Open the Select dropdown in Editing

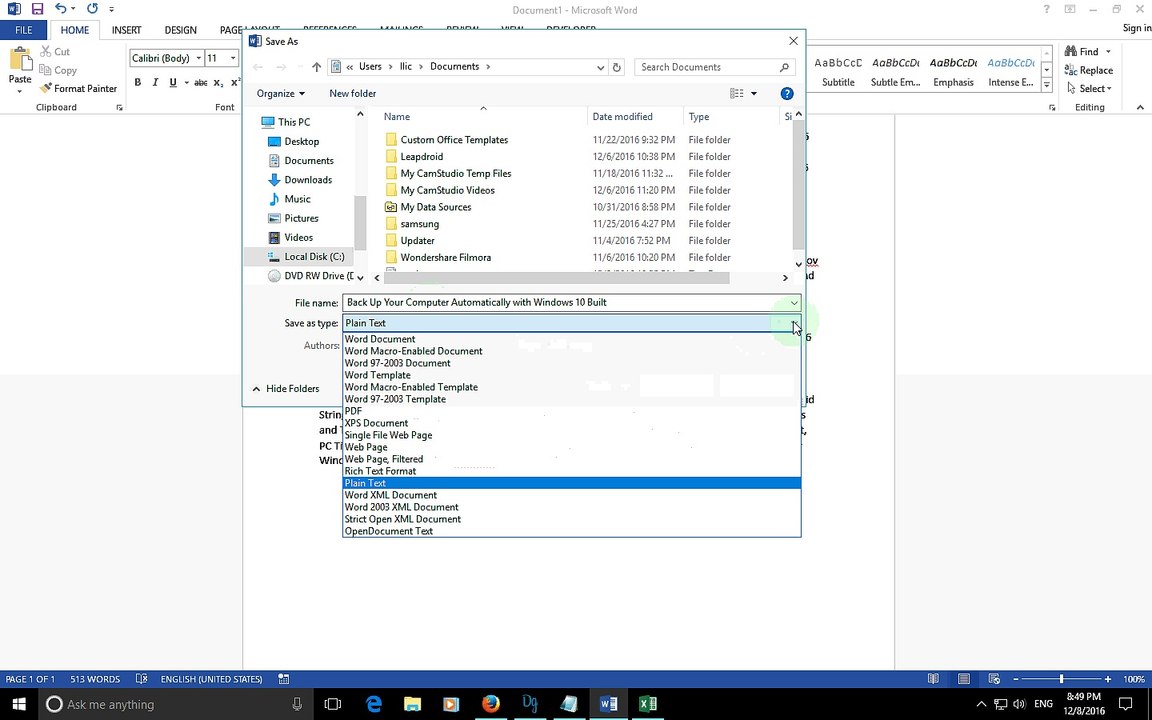click(1089, 88)
